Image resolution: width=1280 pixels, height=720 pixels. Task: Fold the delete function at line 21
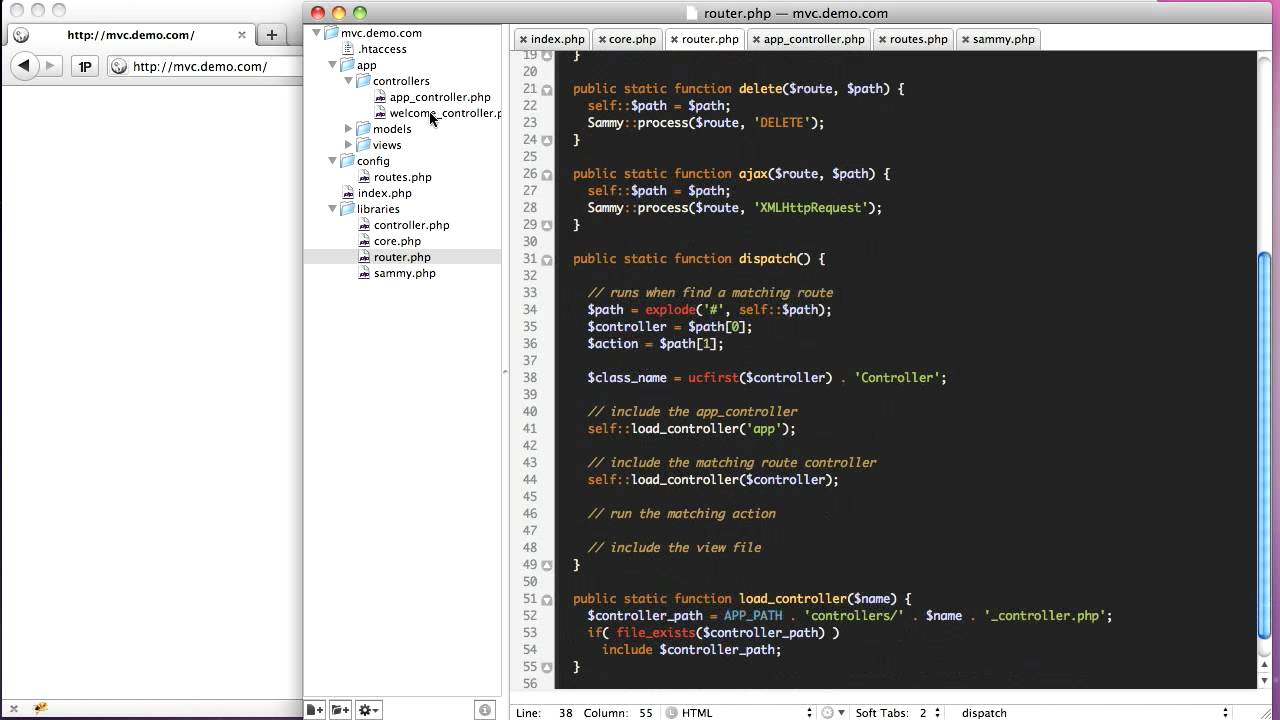click(x=547, y=90)
